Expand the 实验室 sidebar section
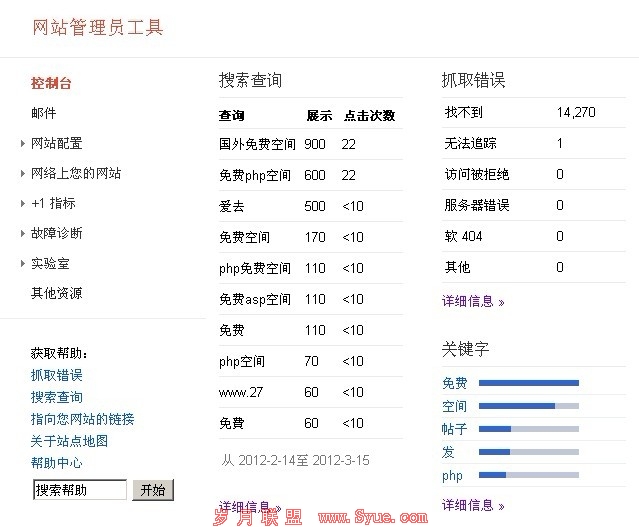This screenshot has height=527, width=639. (x=50, y=263)
